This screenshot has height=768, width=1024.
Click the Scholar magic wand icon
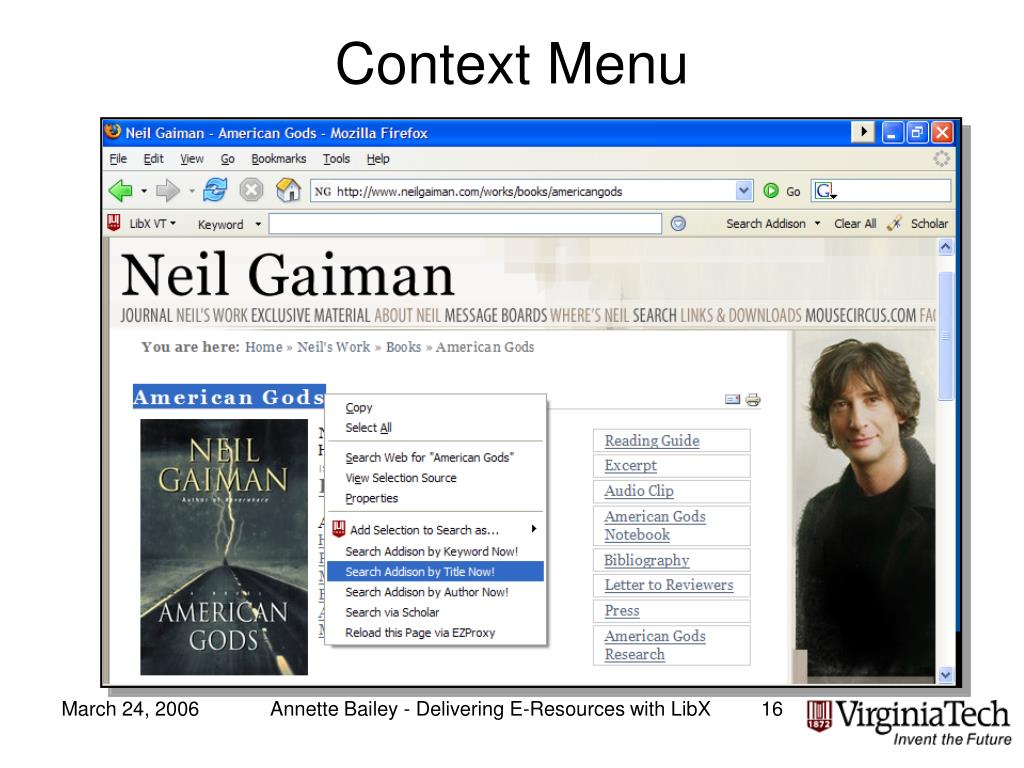point(895,223)
